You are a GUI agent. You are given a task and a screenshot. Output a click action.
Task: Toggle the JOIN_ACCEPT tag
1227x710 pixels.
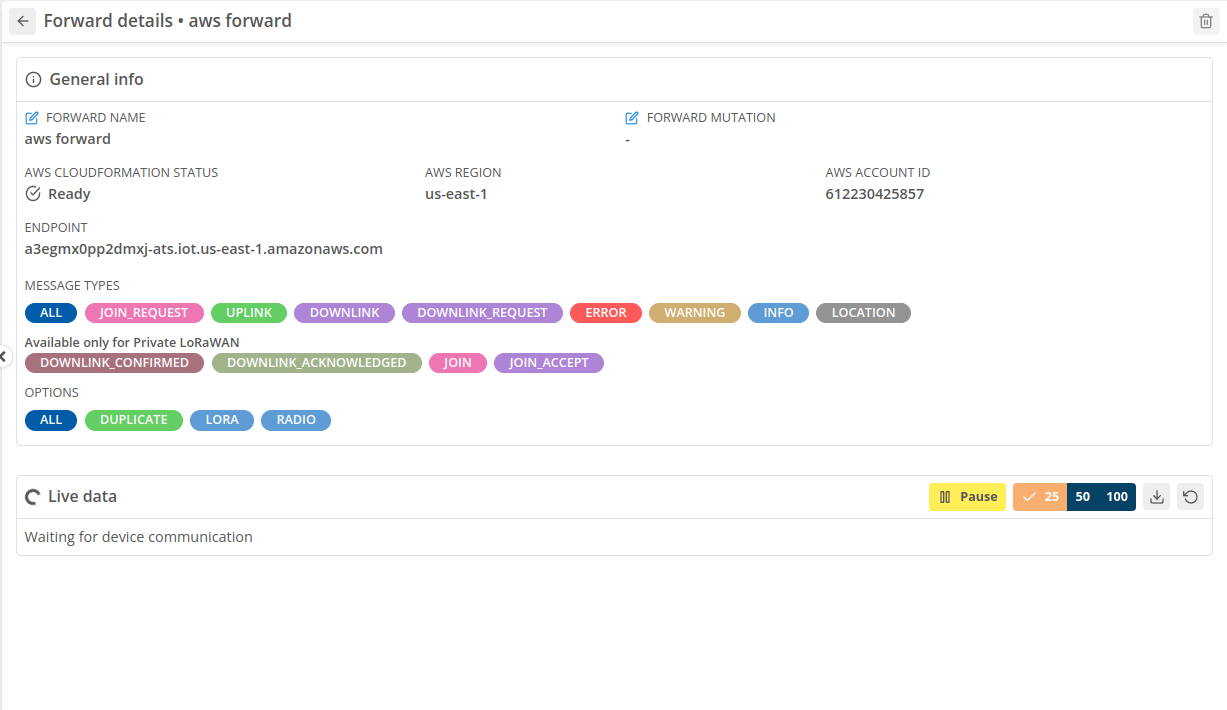pyautogui.click(x=549, y=363)
